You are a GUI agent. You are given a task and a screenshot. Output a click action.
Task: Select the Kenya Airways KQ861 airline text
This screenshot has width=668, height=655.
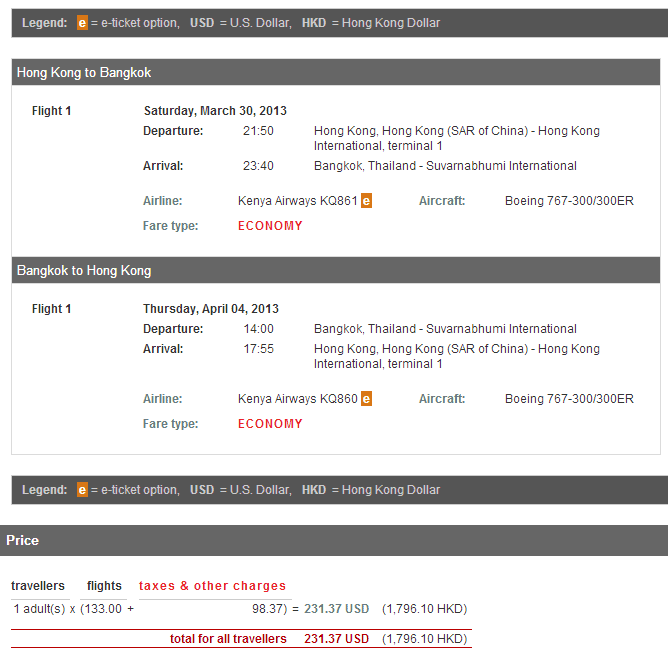pyautogui.click(x=297, y=201)
